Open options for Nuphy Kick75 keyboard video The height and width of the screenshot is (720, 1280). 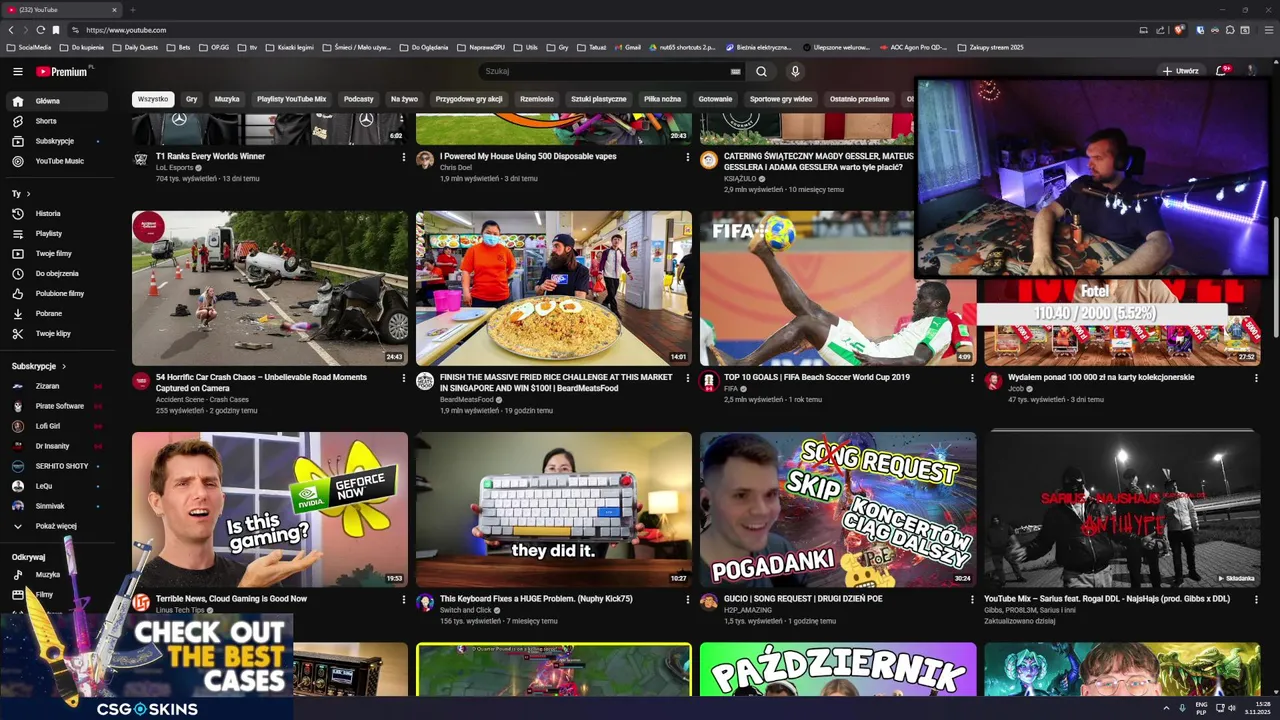[x=688, y=599]
